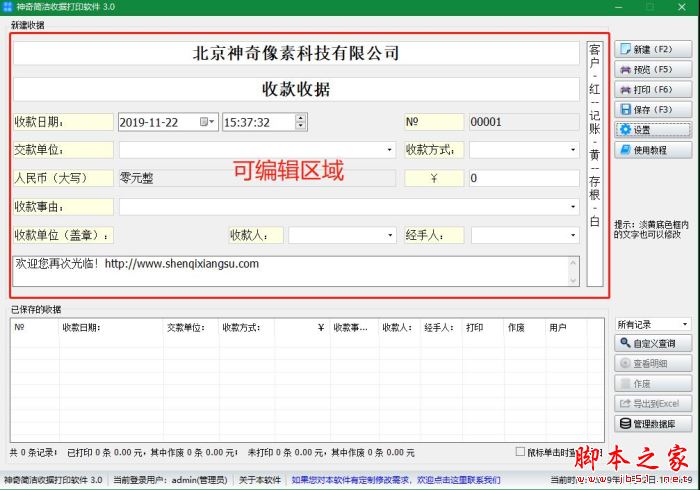The image size is (700, 490).
Task: Click the book icon on 使用教程
Action: (626, 149)
